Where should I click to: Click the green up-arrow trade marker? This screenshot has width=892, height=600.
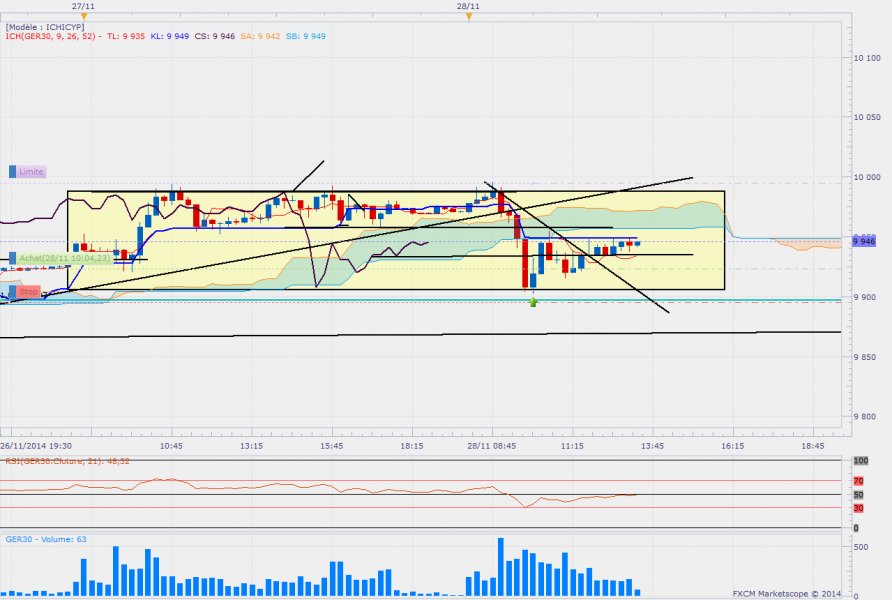click(533, 301)
